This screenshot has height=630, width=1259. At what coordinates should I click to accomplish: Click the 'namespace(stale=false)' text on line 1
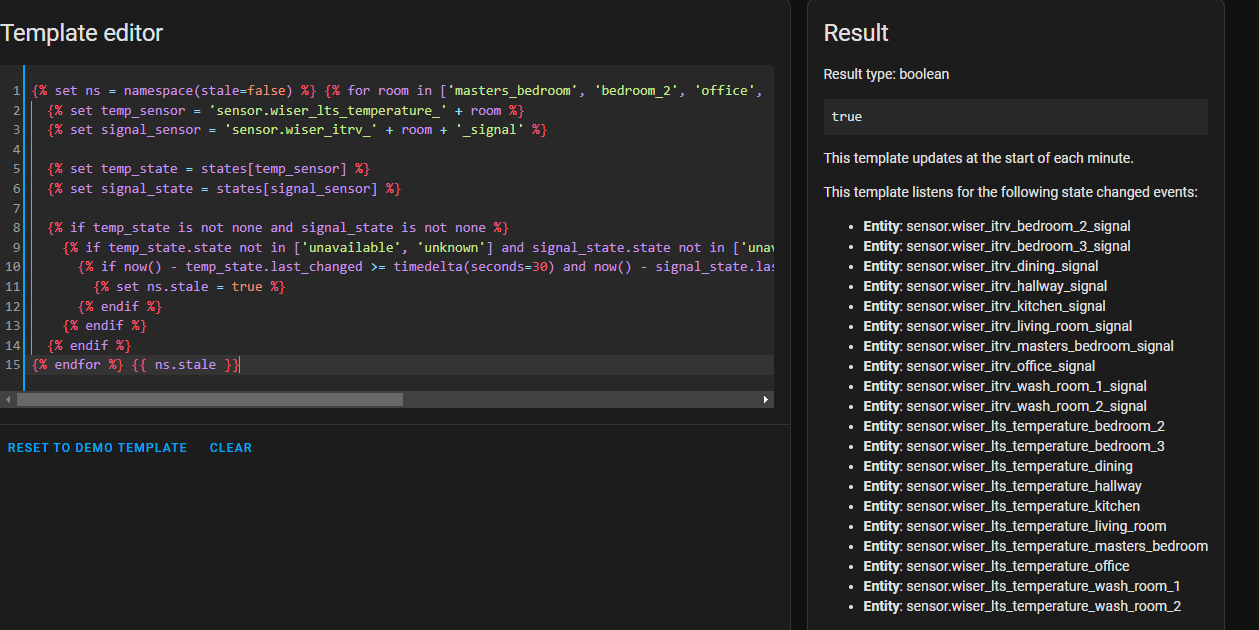pyautogui.click(x=208, y=91)
